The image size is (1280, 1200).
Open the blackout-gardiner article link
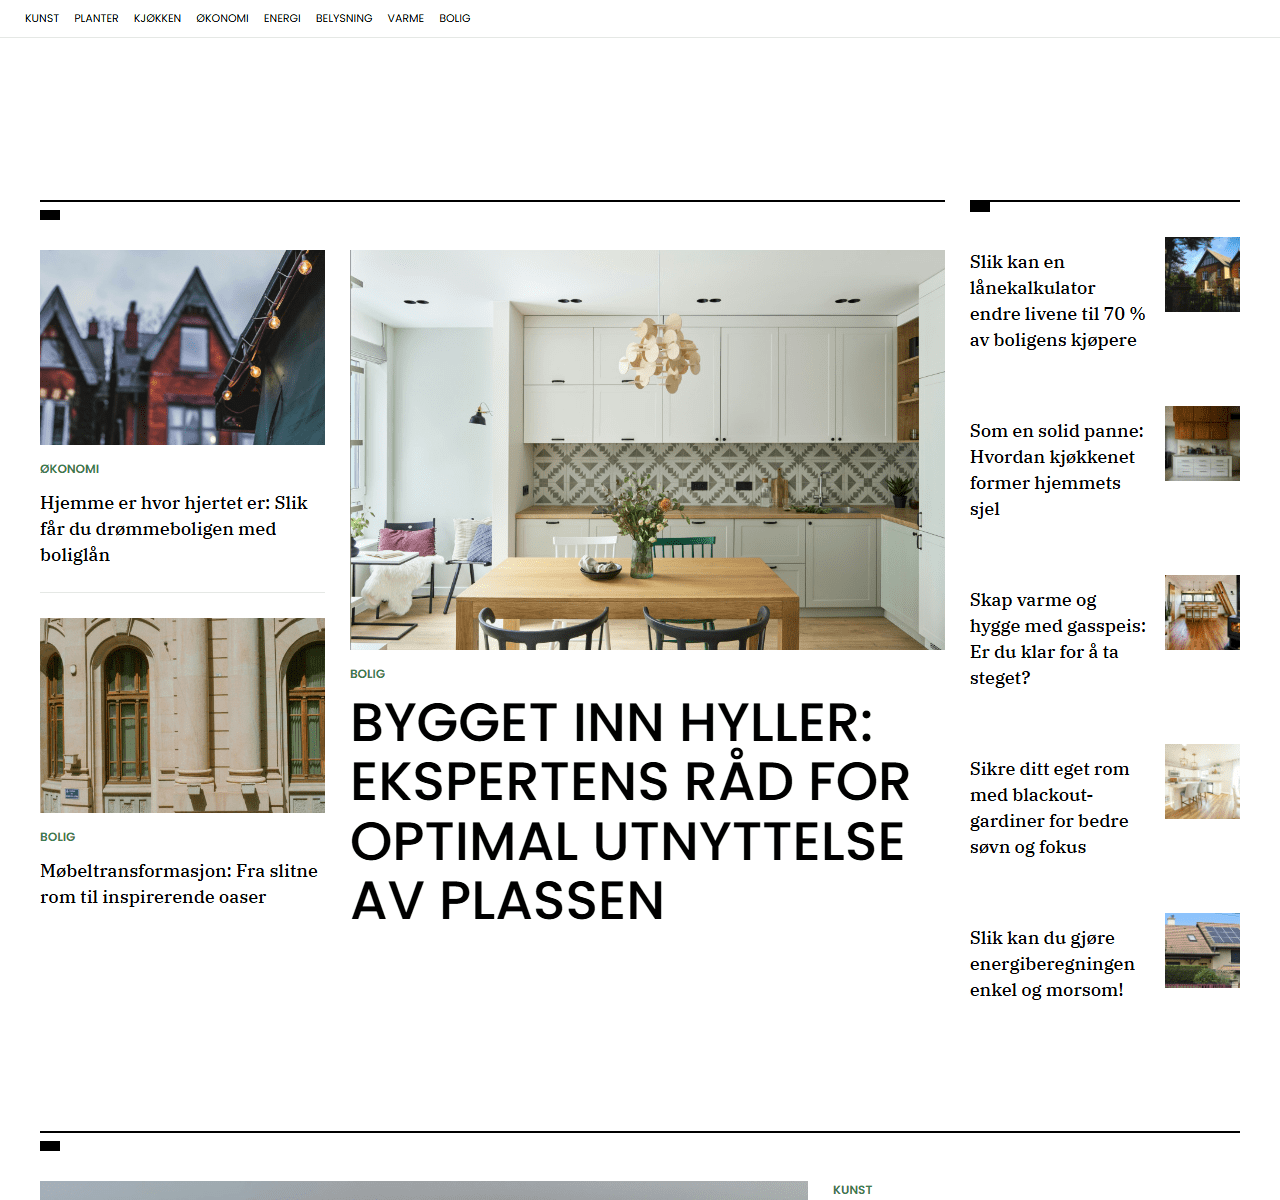(x=1049, y=808)
